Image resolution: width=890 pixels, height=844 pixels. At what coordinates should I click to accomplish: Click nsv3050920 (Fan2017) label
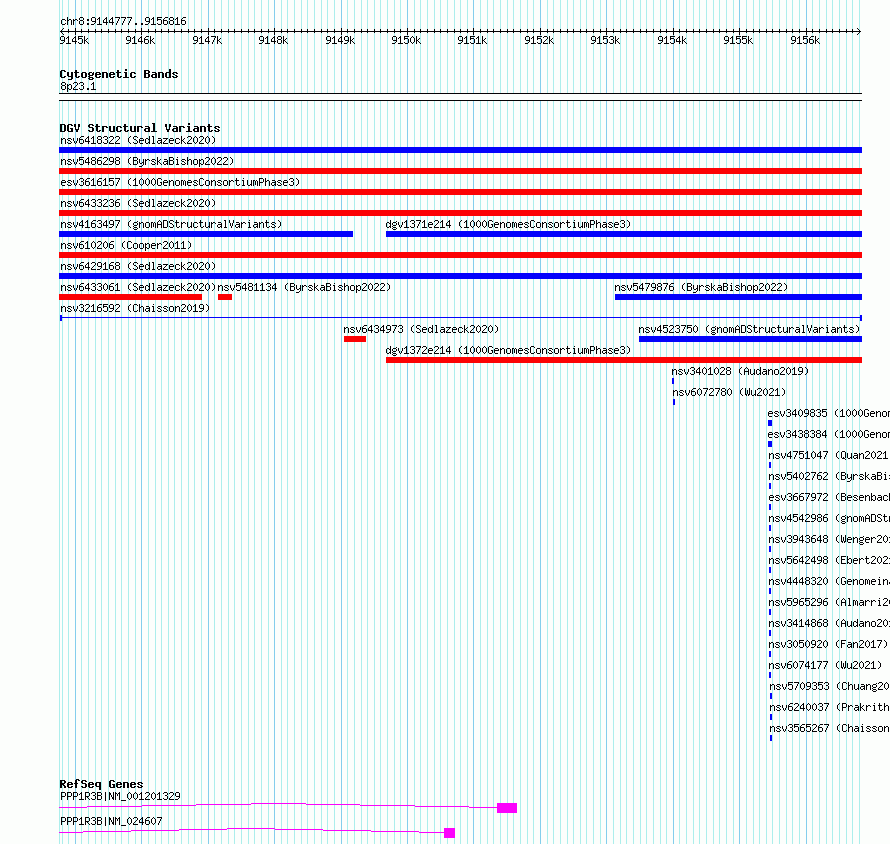[x=828, y=644]
